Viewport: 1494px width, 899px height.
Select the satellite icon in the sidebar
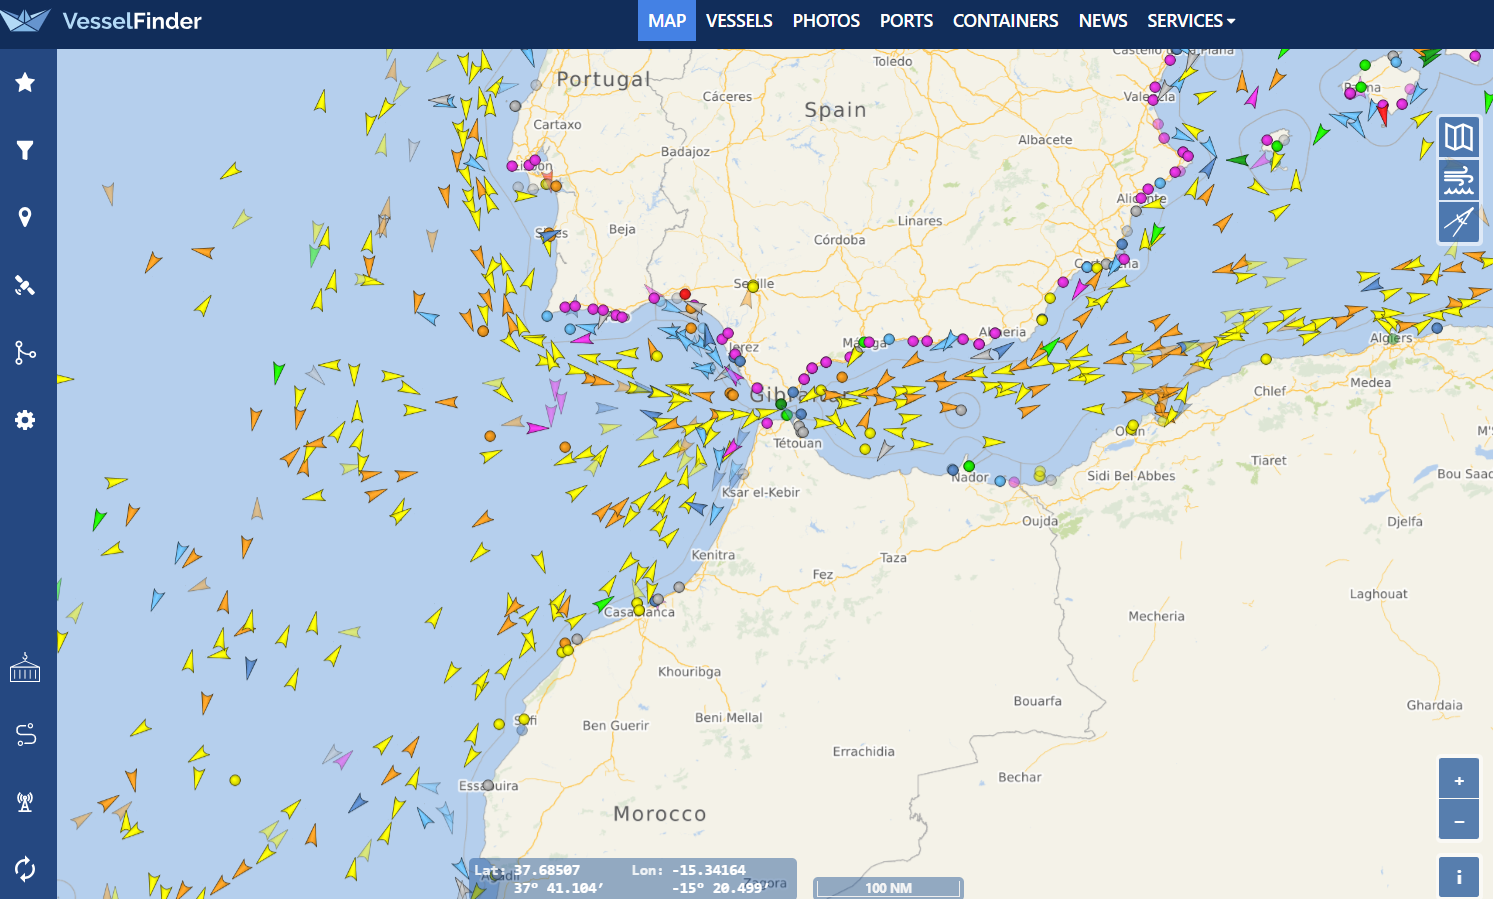25,285
